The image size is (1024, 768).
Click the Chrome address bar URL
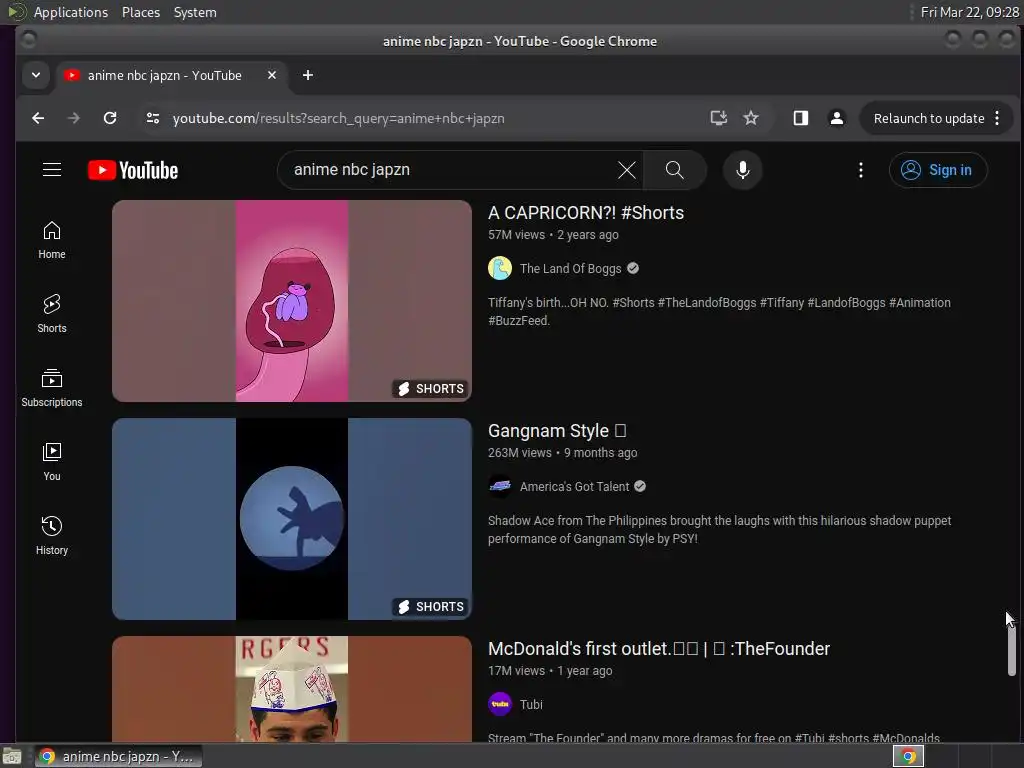pyautogui.click(x=338, y=118)
